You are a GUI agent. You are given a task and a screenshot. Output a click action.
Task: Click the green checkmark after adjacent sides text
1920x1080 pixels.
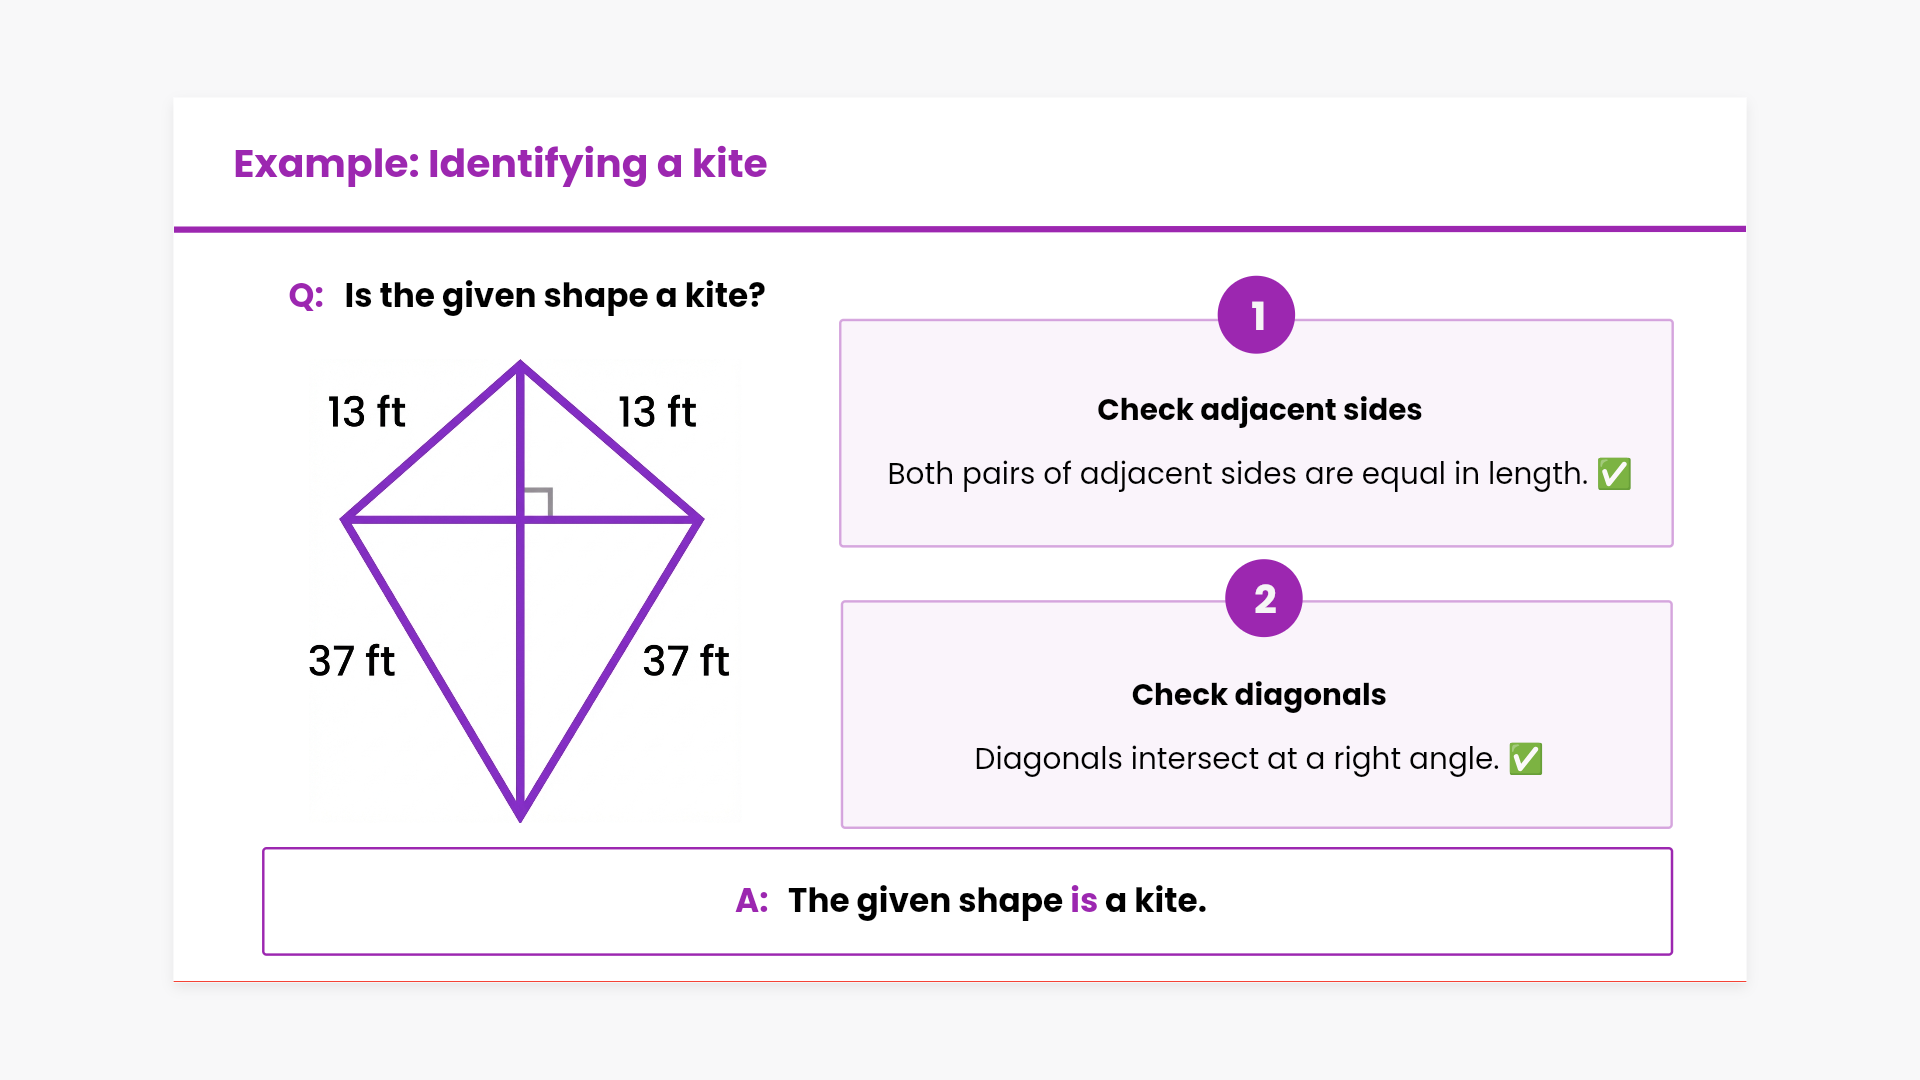(1614, 473)
